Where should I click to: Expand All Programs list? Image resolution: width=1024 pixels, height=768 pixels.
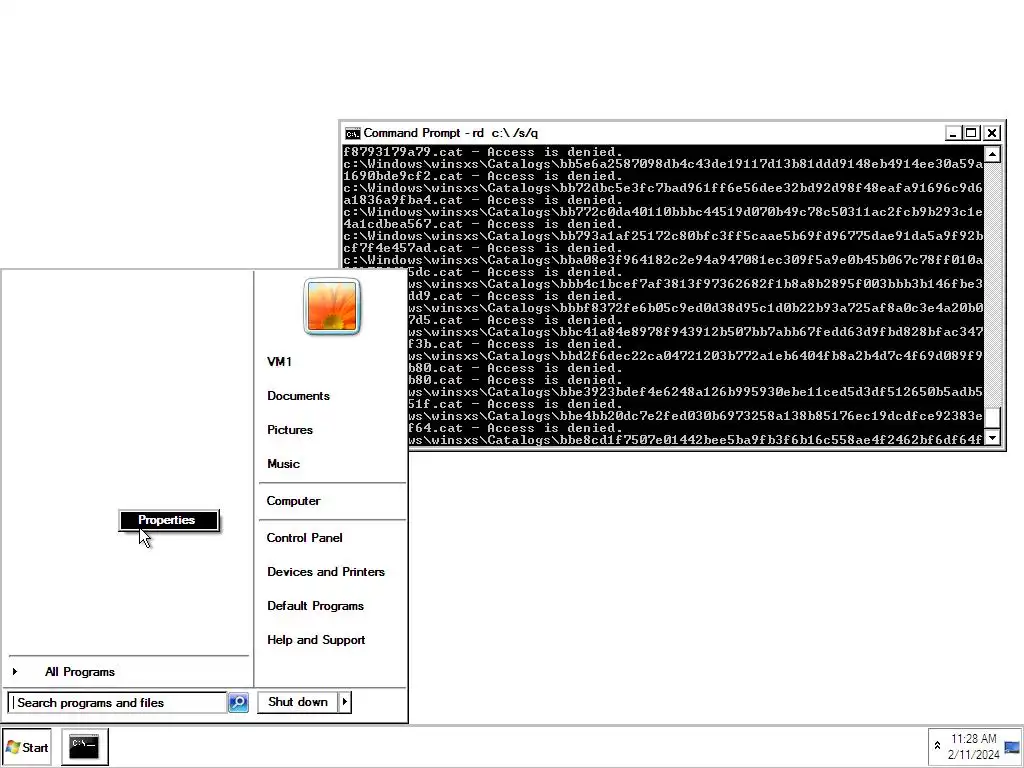point(80,671)
